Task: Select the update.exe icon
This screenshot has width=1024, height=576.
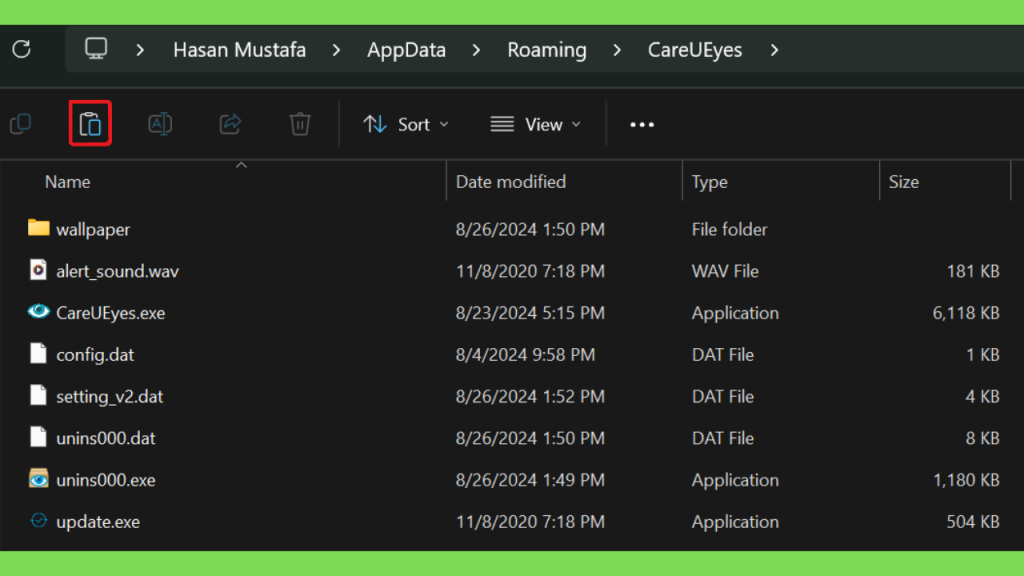Action: tap(39, 520)
